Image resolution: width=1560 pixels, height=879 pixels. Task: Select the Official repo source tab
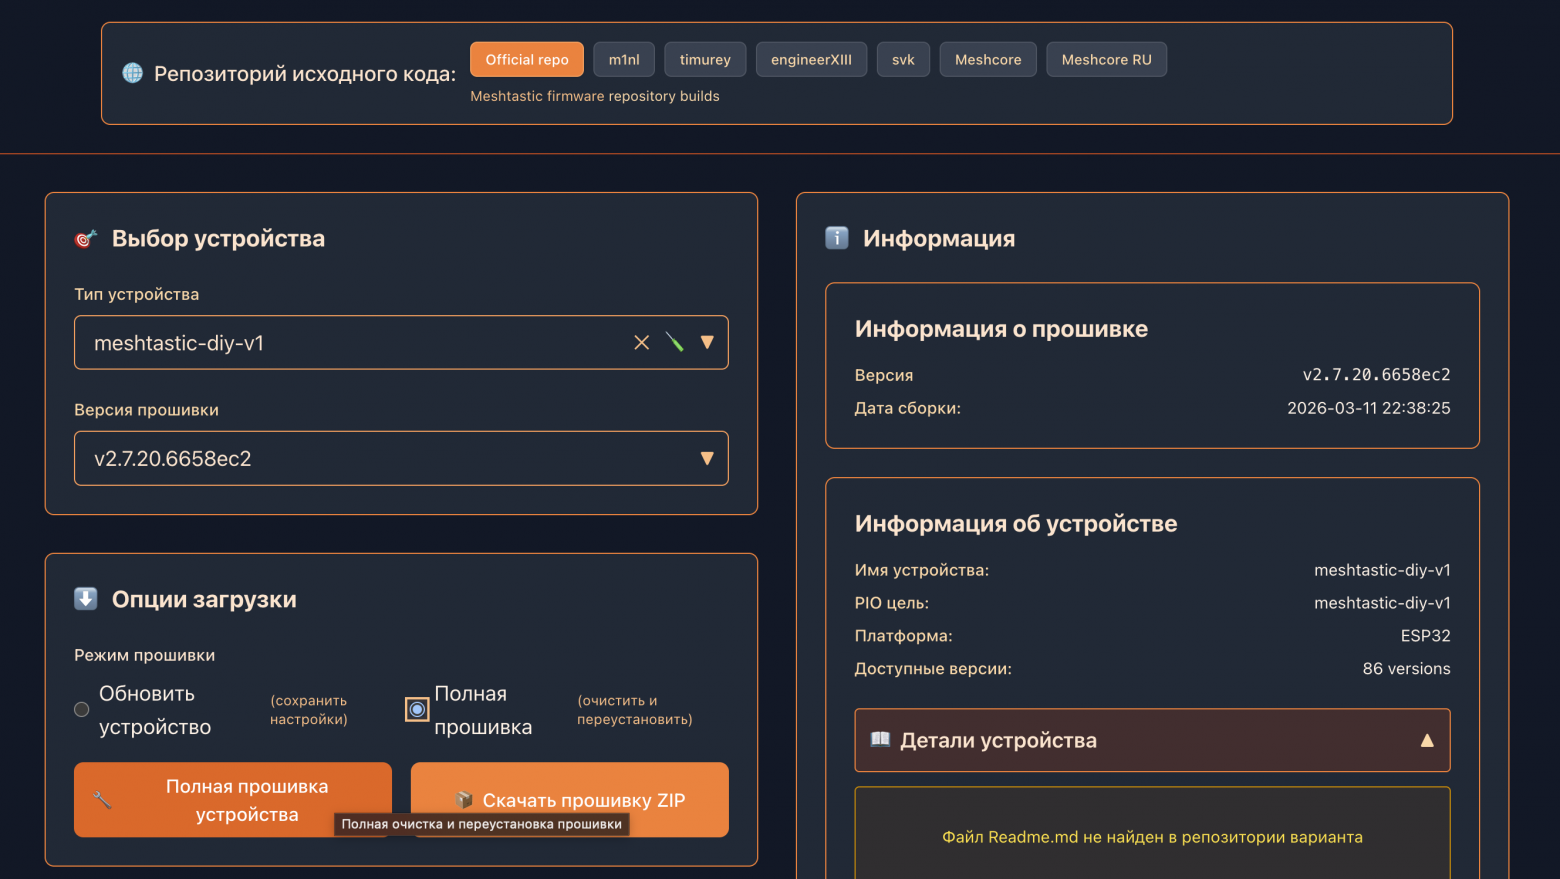coord(527,60)
